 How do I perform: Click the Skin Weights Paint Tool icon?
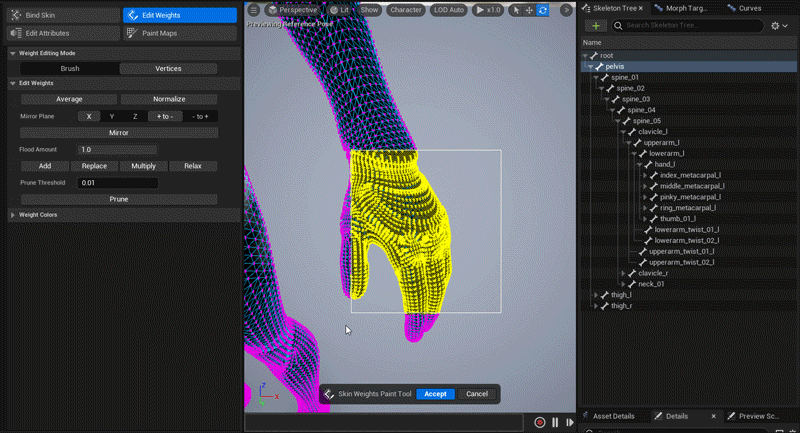coord(329,394)
